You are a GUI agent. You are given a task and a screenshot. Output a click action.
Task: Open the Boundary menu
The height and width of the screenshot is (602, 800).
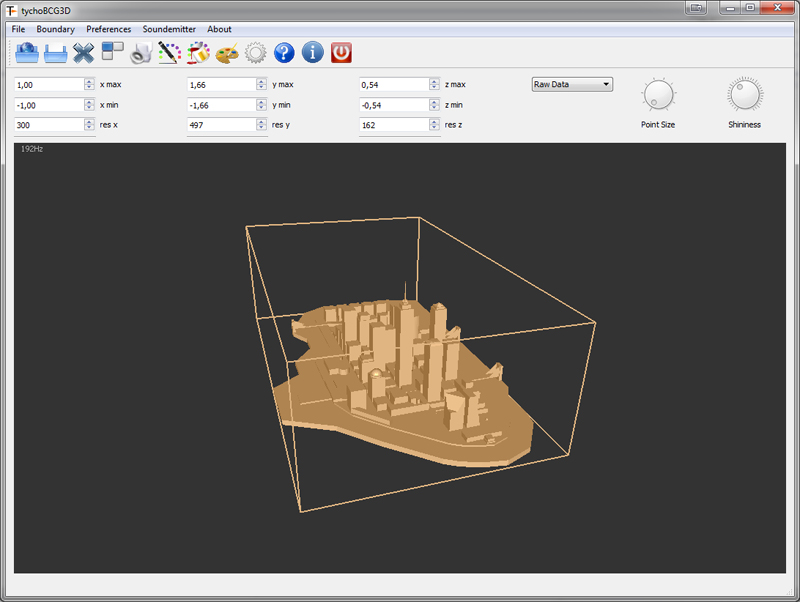point(56,29)
